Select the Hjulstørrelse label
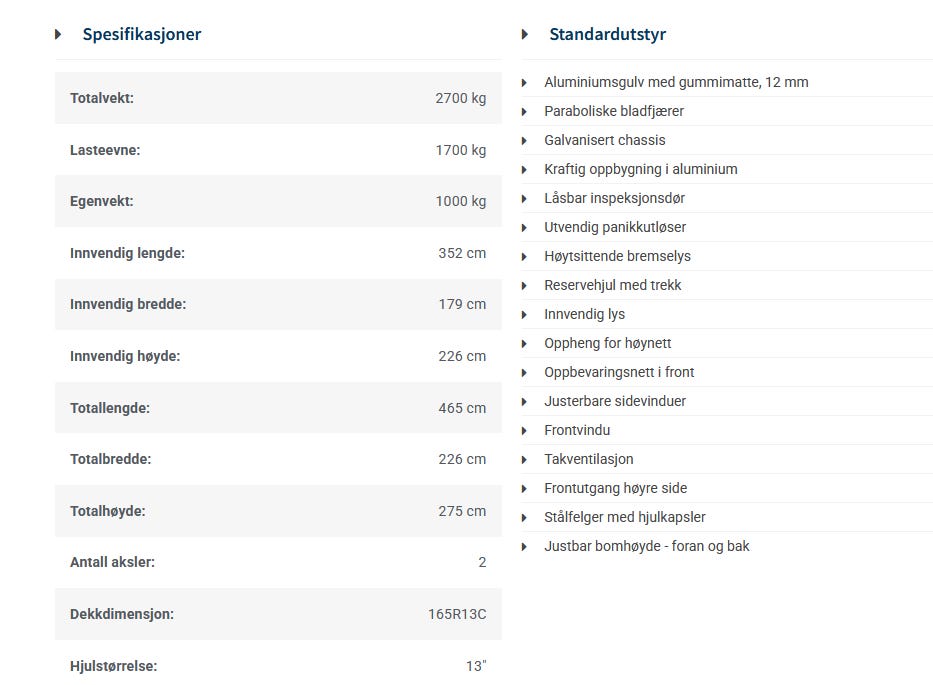933x685 pixels. tap(114, 666)
